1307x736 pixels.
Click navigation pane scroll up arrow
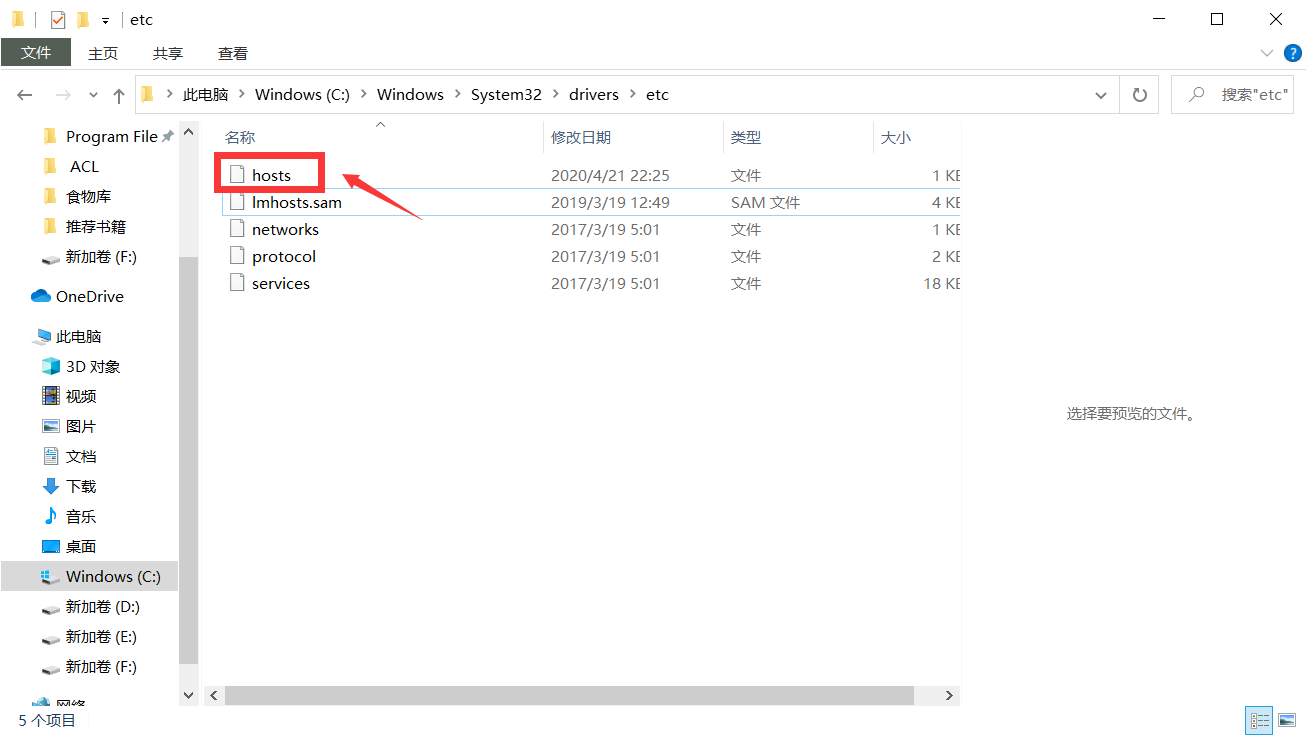tap(189, 133)
